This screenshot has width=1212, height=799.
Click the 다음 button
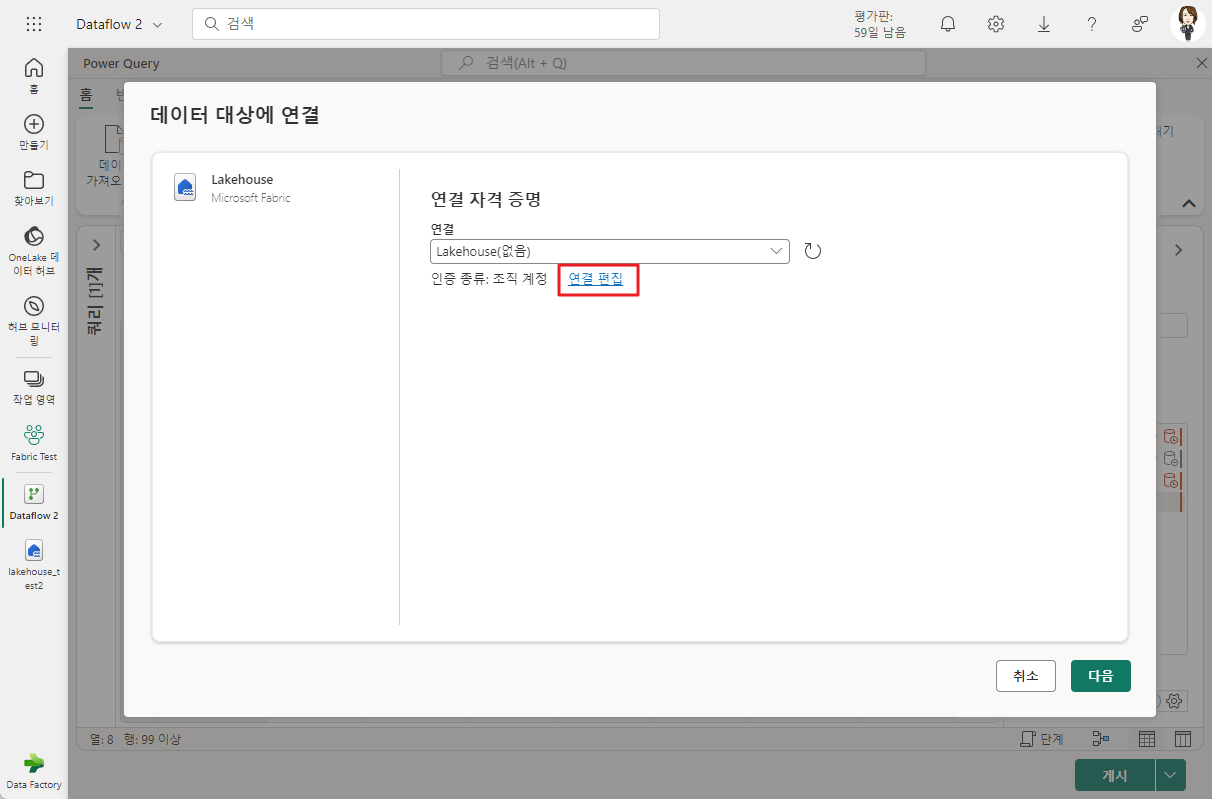point(1101,676)
